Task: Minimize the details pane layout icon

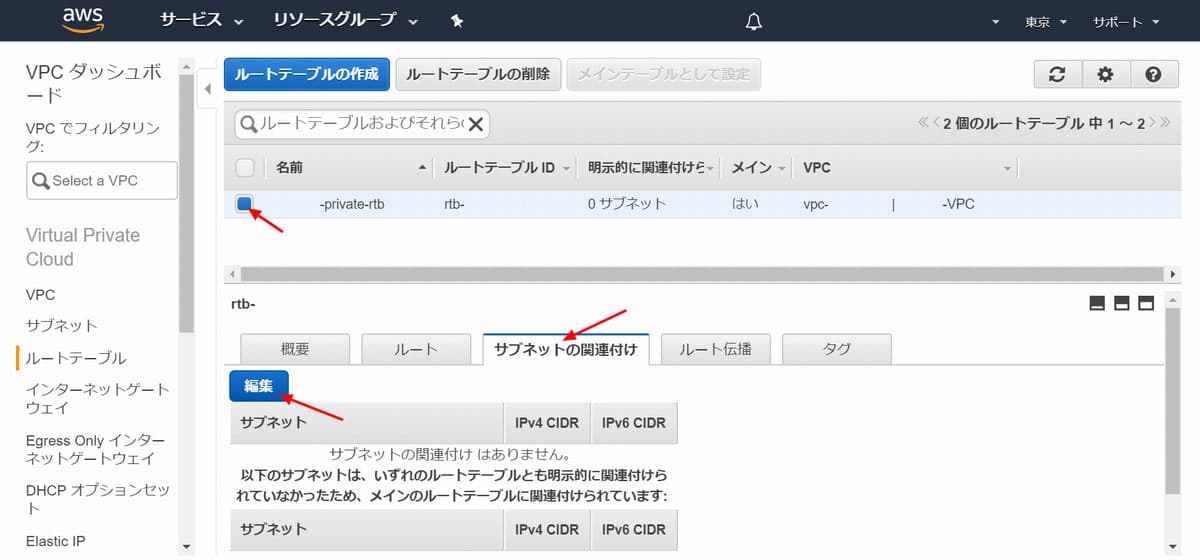Action: pyautogui.click(x=1096, y=303)
